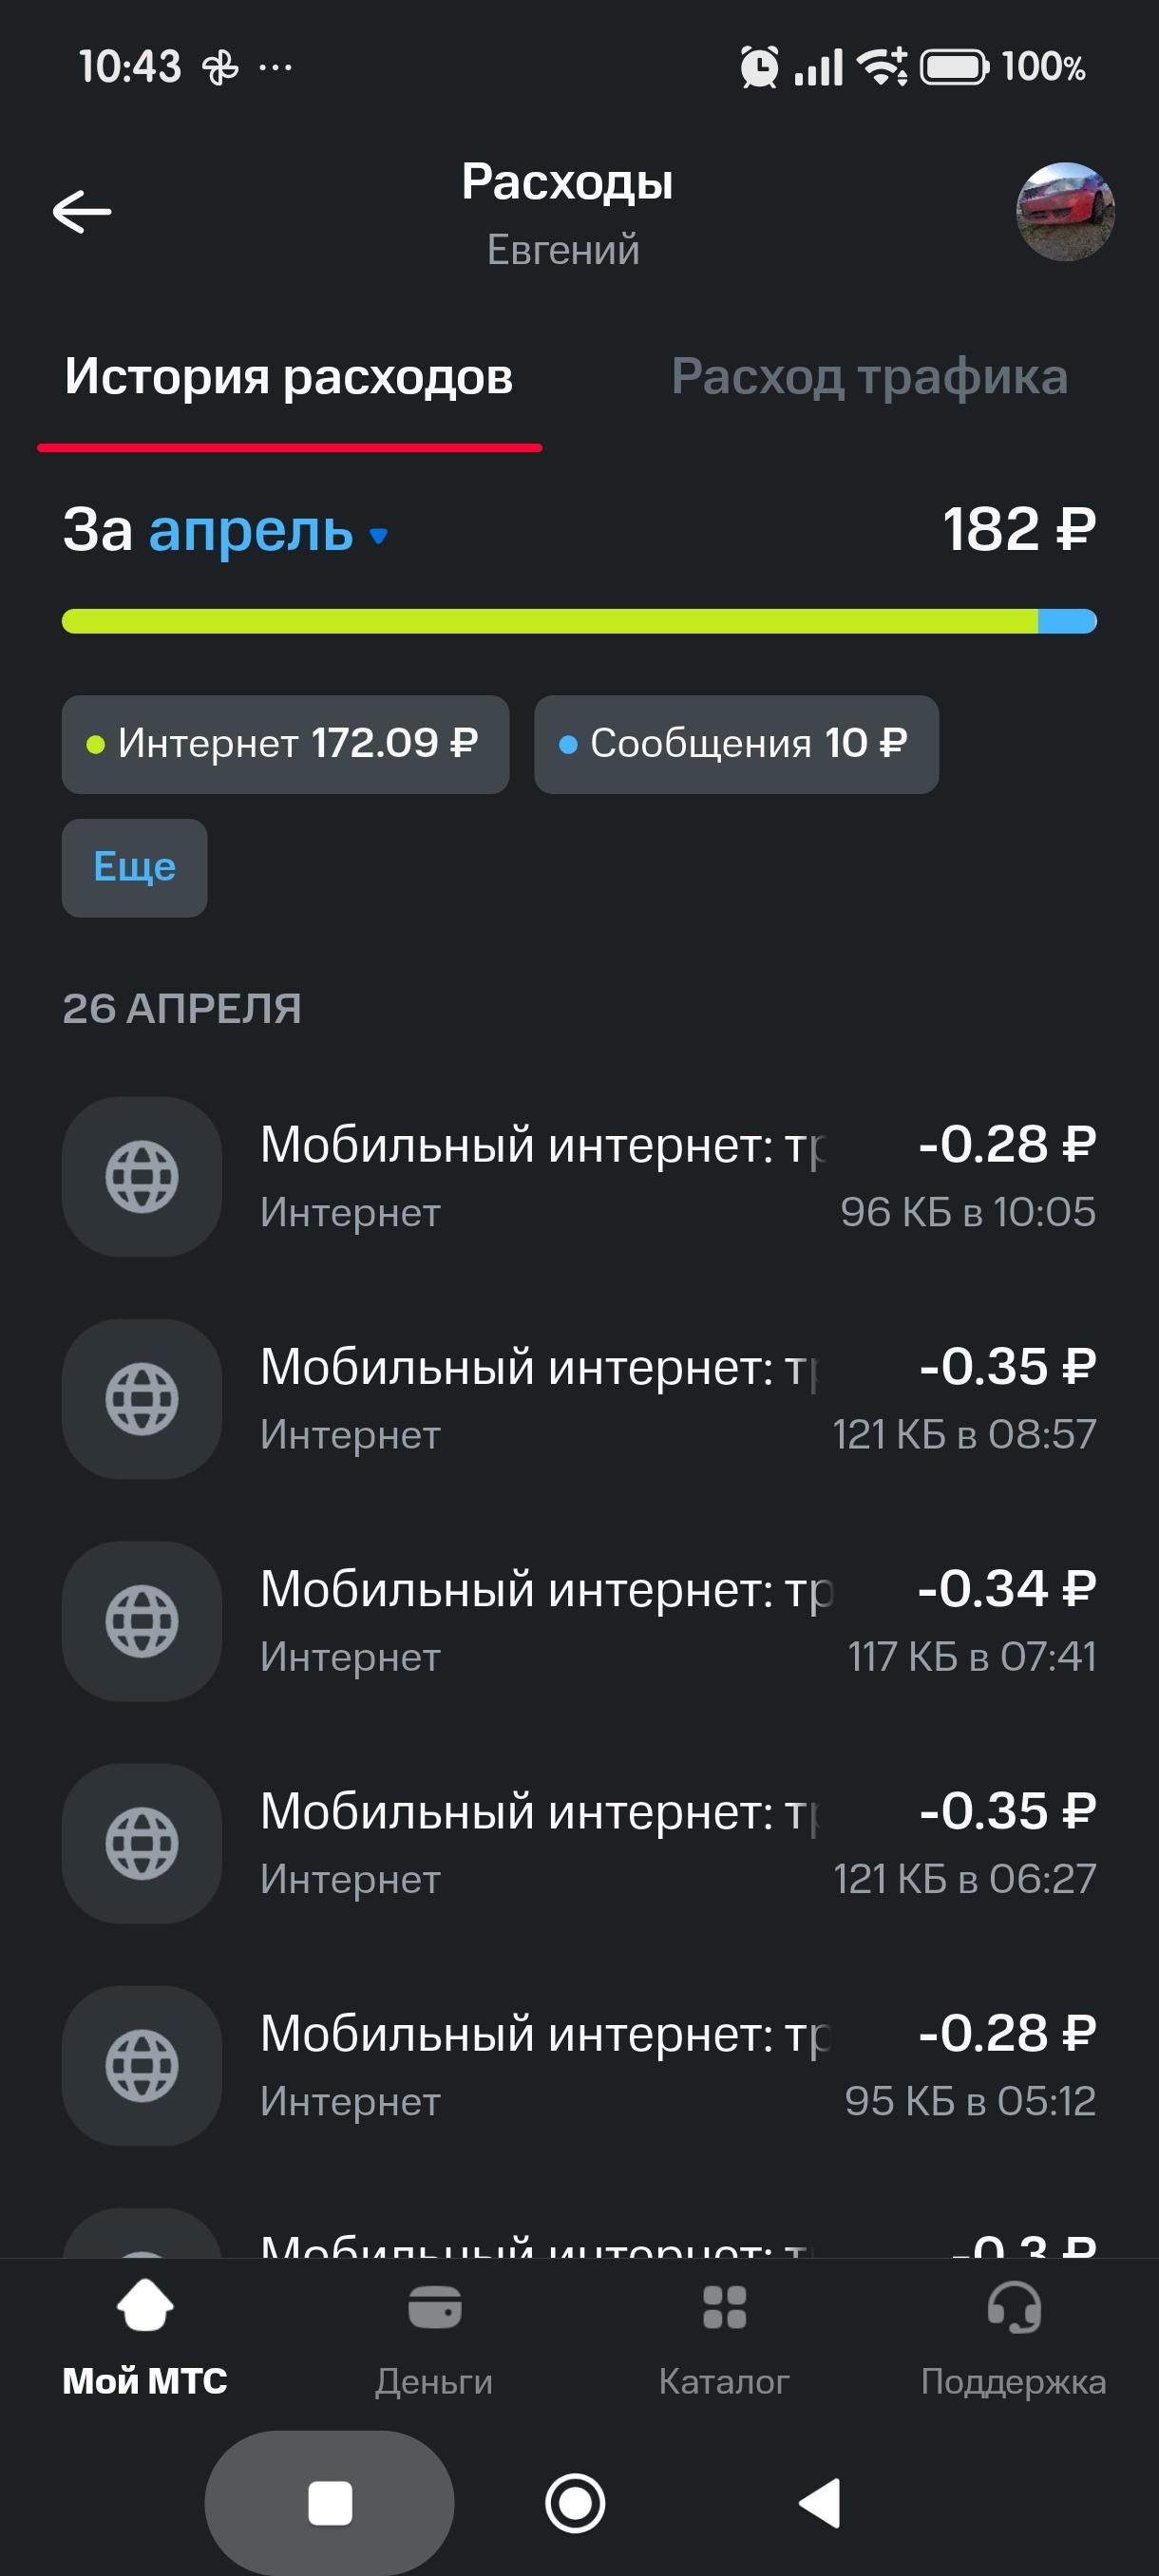Filter by Сообщения 10 ₽ chip

[736, 744]
